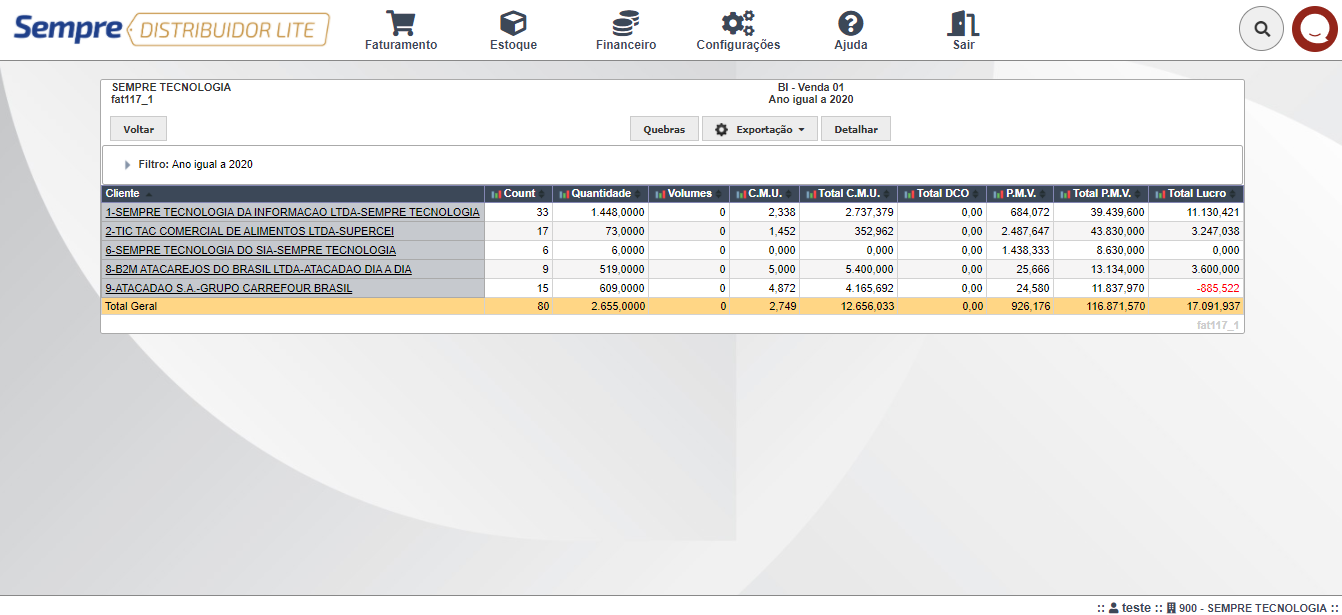
Task: Click the sort arrows in the Total P.M.V. header
Action: point(1139,194)
